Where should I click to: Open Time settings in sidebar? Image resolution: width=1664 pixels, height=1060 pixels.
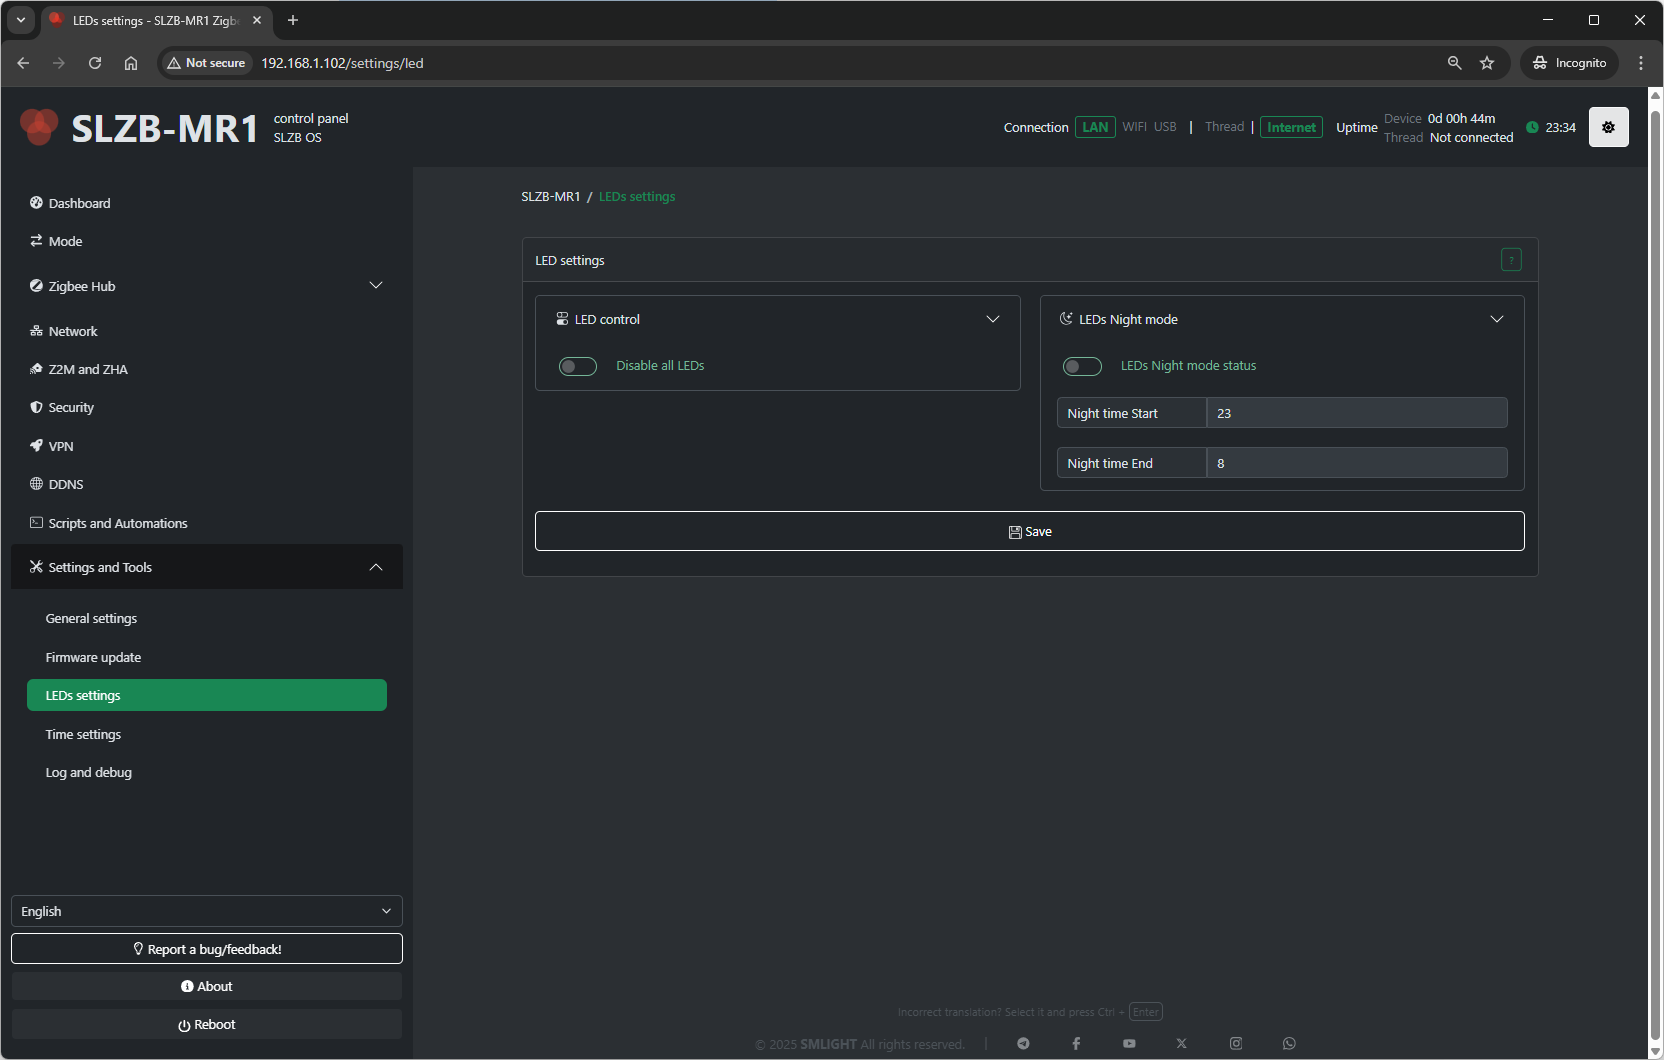[83, 734]
